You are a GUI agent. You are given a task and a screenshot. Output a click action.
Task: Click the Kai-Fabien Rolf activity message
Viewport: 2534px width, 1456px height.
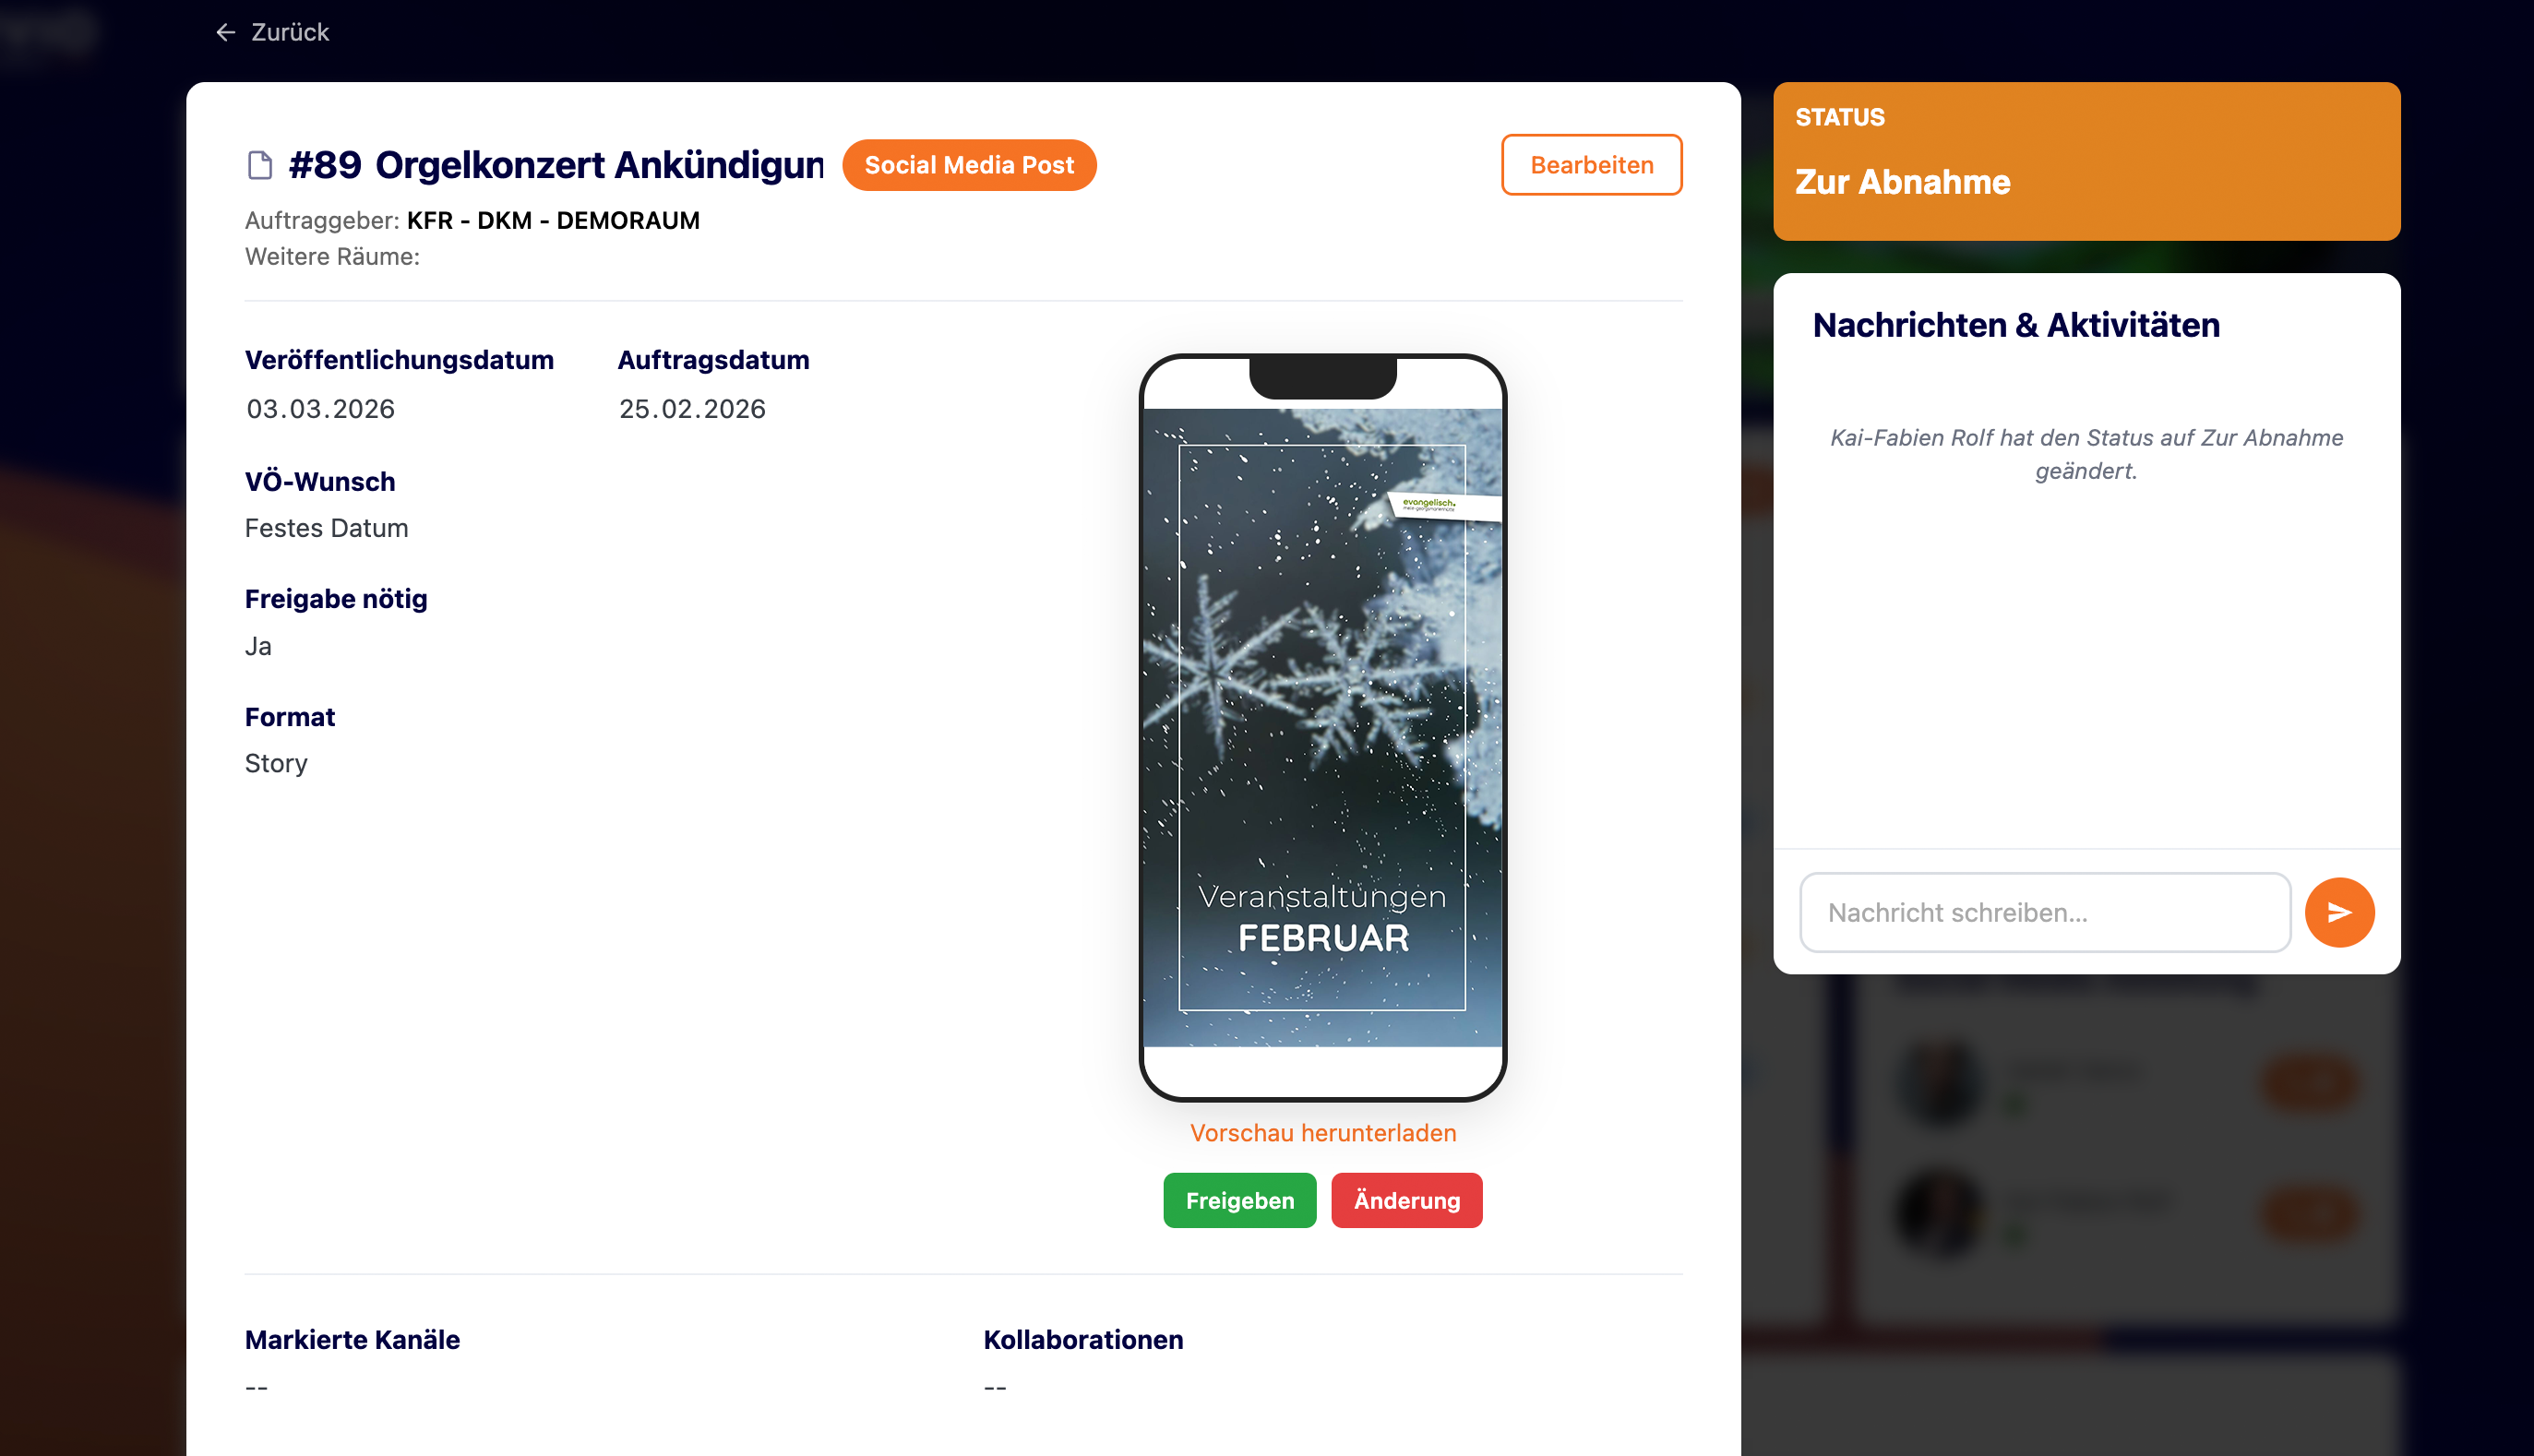[x=2086, y=454]
